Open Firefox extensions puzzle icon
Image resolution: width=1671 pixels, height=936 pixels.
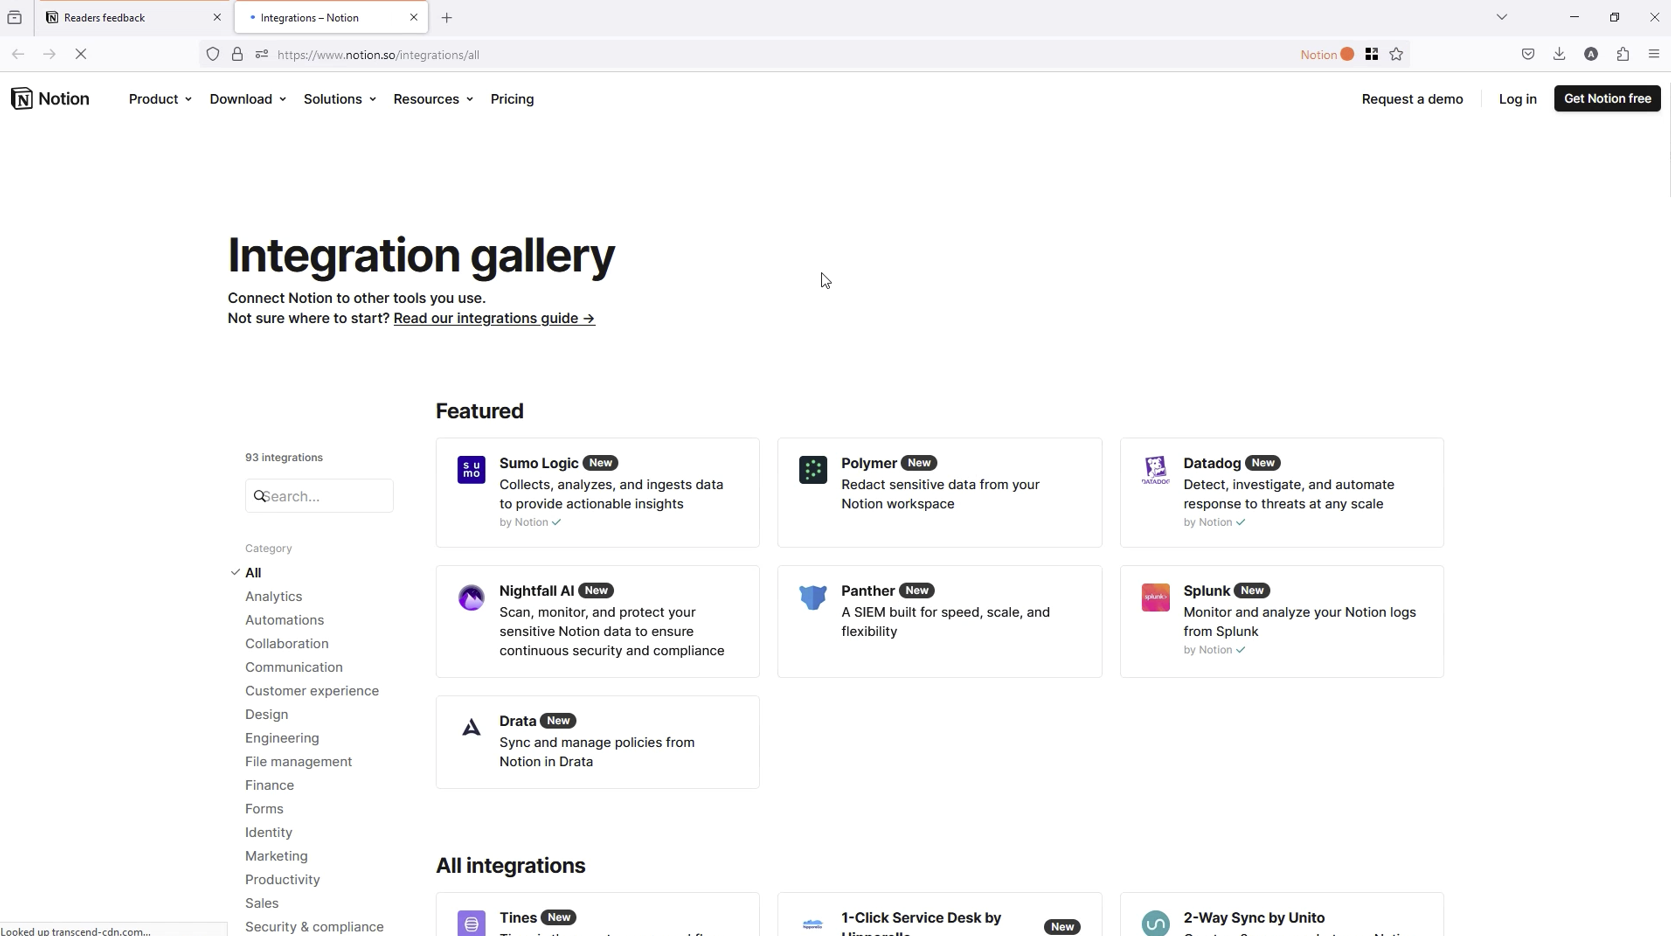pyautogui.click(x=1622, y=55)
